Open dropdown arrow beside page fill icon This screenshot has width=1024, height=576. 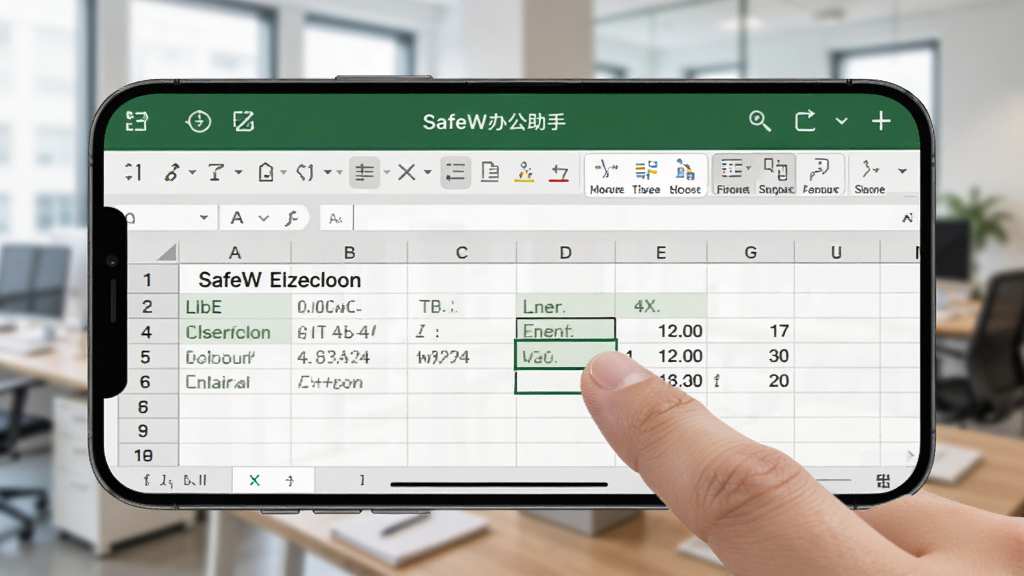coord(283,173)
